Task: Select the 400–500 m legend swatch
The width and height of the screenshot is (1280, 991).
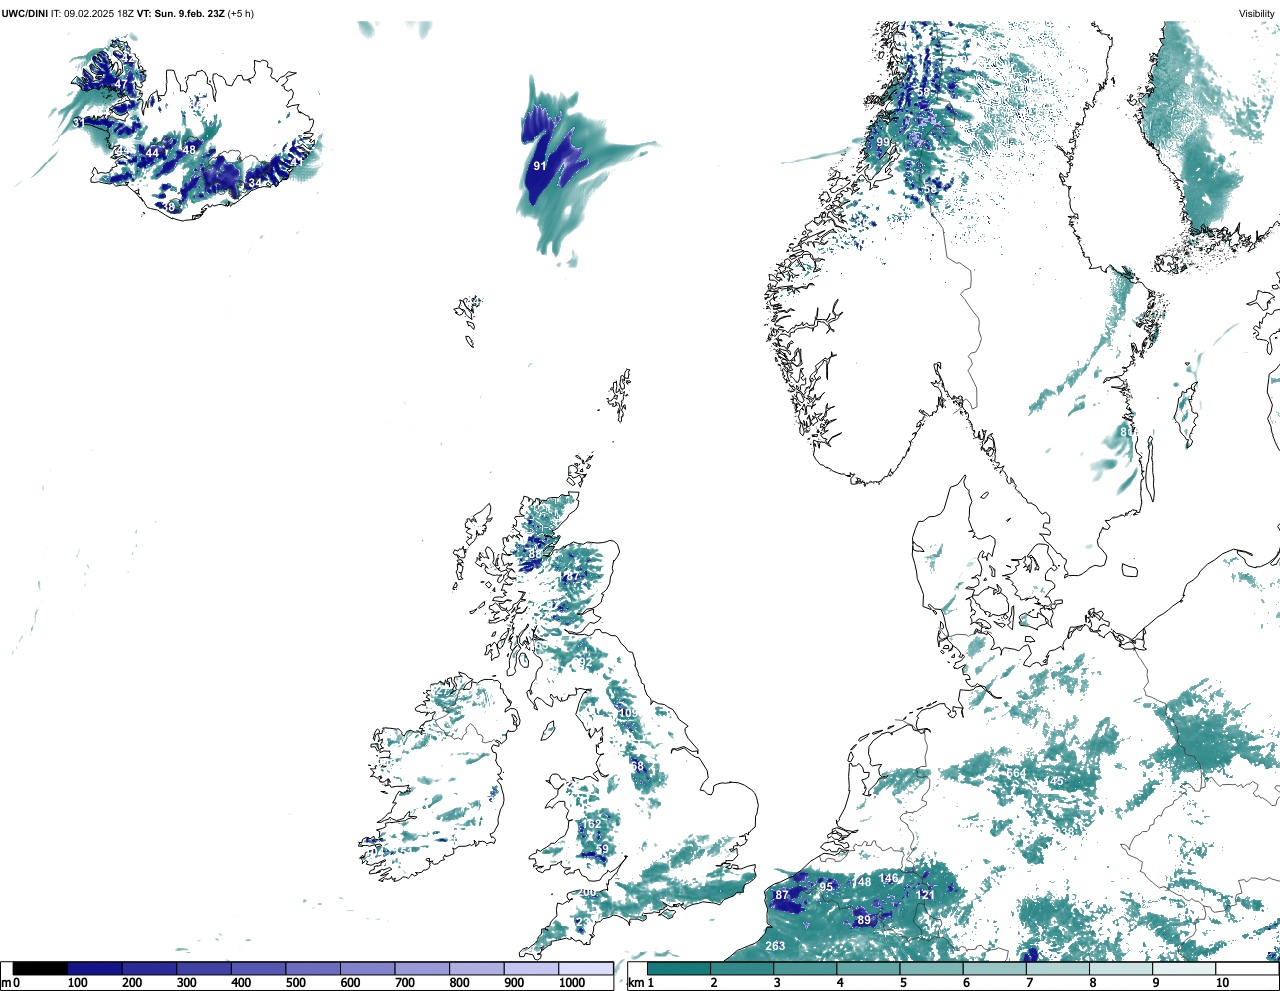Action: click(x=259, y=969)
